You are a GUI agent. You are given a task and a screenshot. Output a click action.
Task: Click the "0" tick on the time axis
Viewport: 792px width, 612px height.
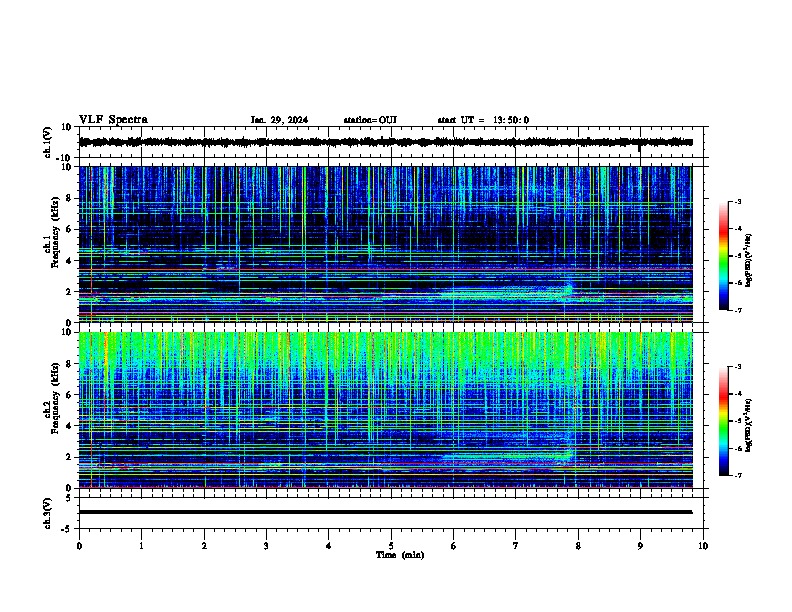tap(79, 546)
